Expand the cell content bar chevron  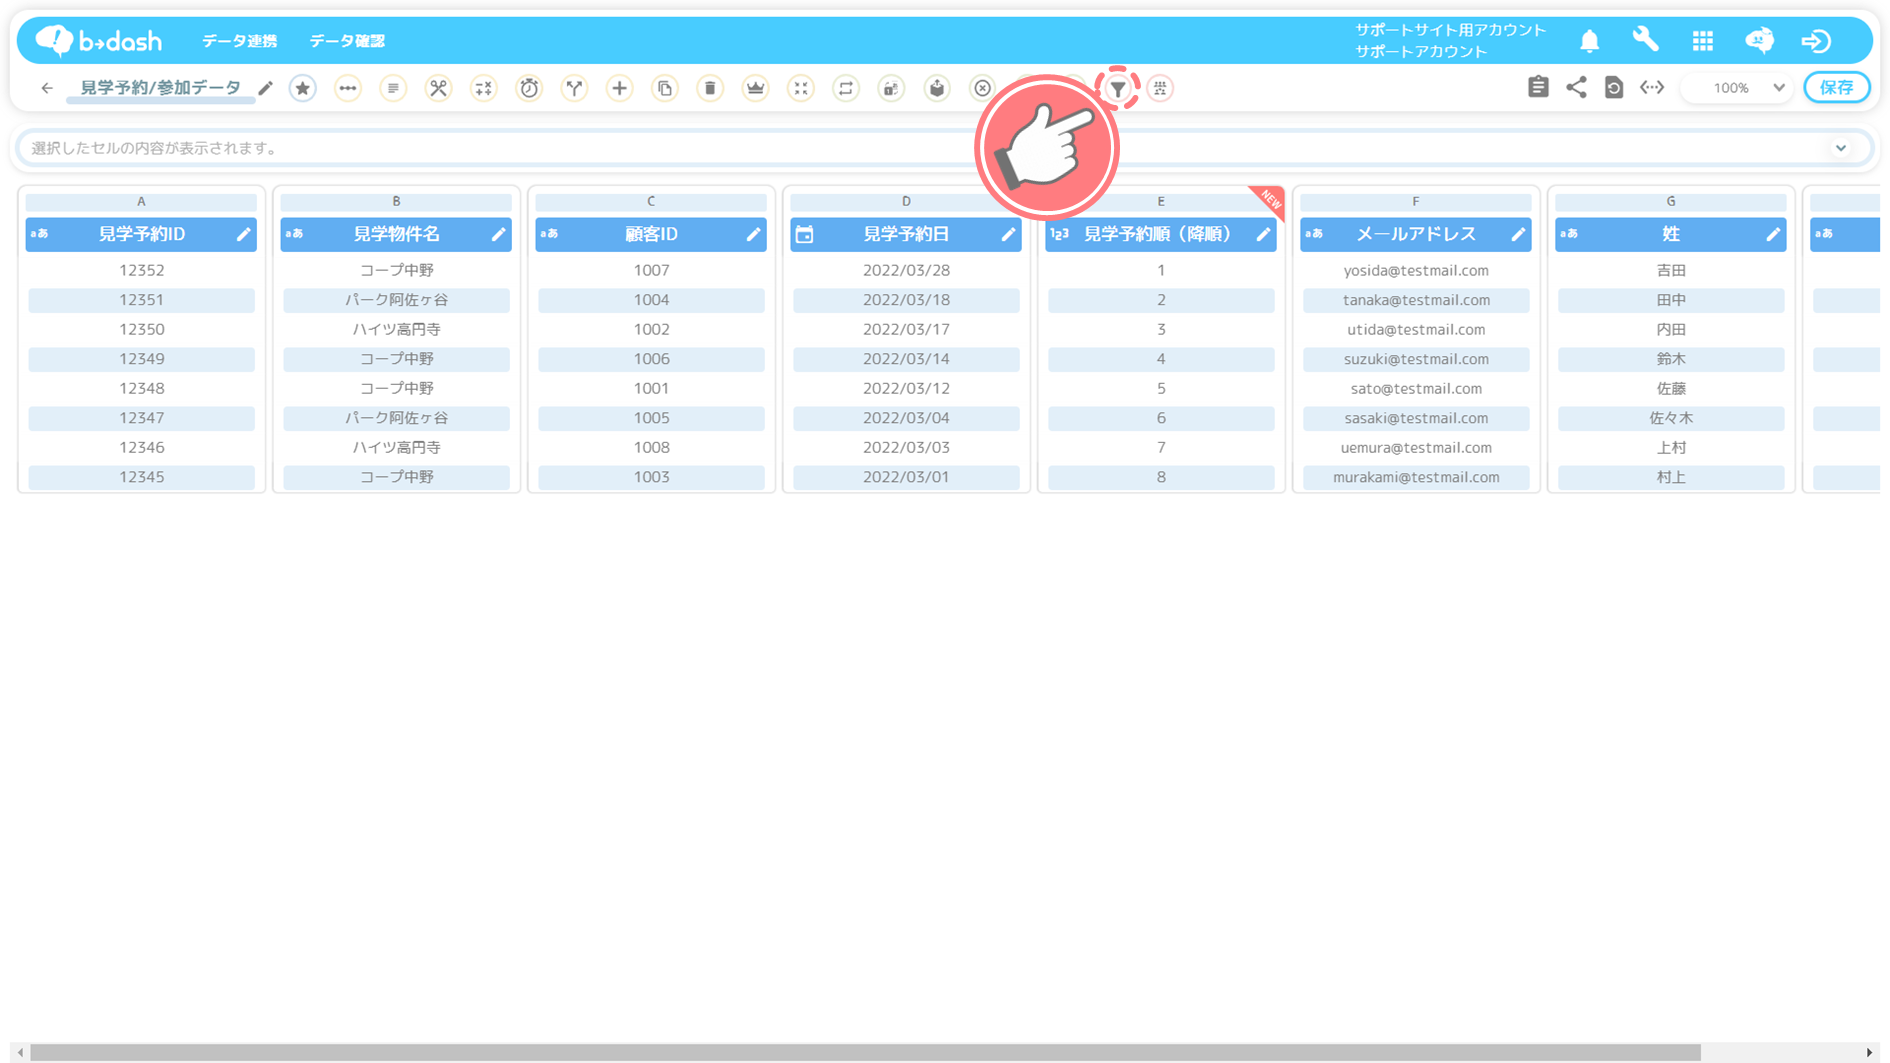1840,148
